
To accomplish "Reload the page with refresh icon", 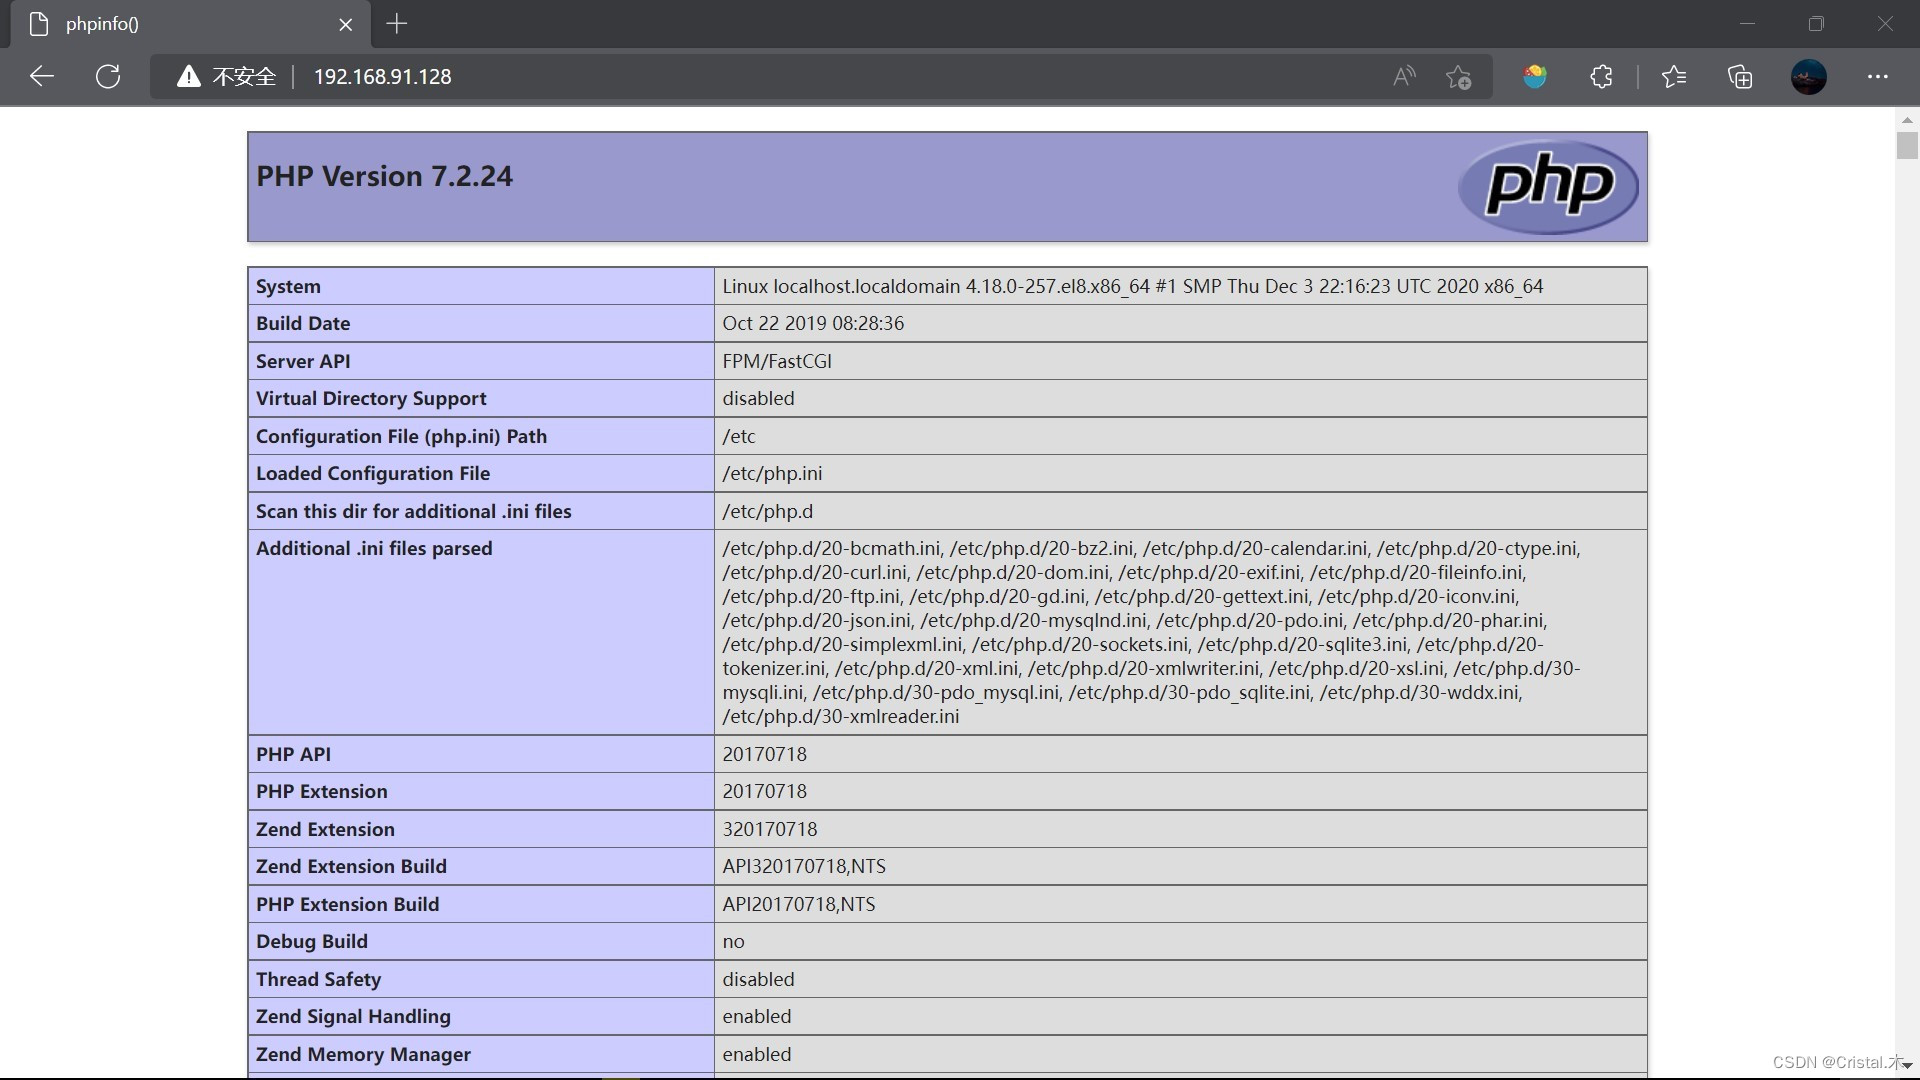I will (x=108, y=77).
